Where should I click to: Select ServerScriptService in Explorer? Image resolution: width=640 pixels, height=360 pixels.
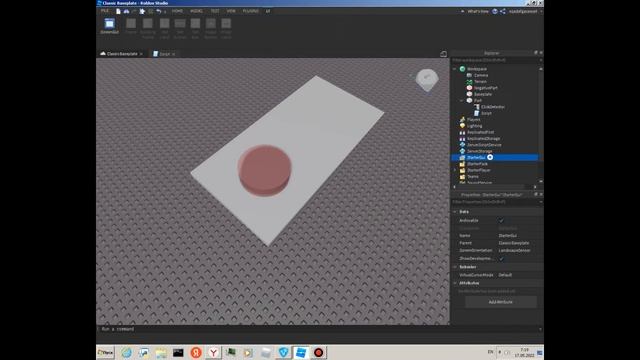[484, 145]
